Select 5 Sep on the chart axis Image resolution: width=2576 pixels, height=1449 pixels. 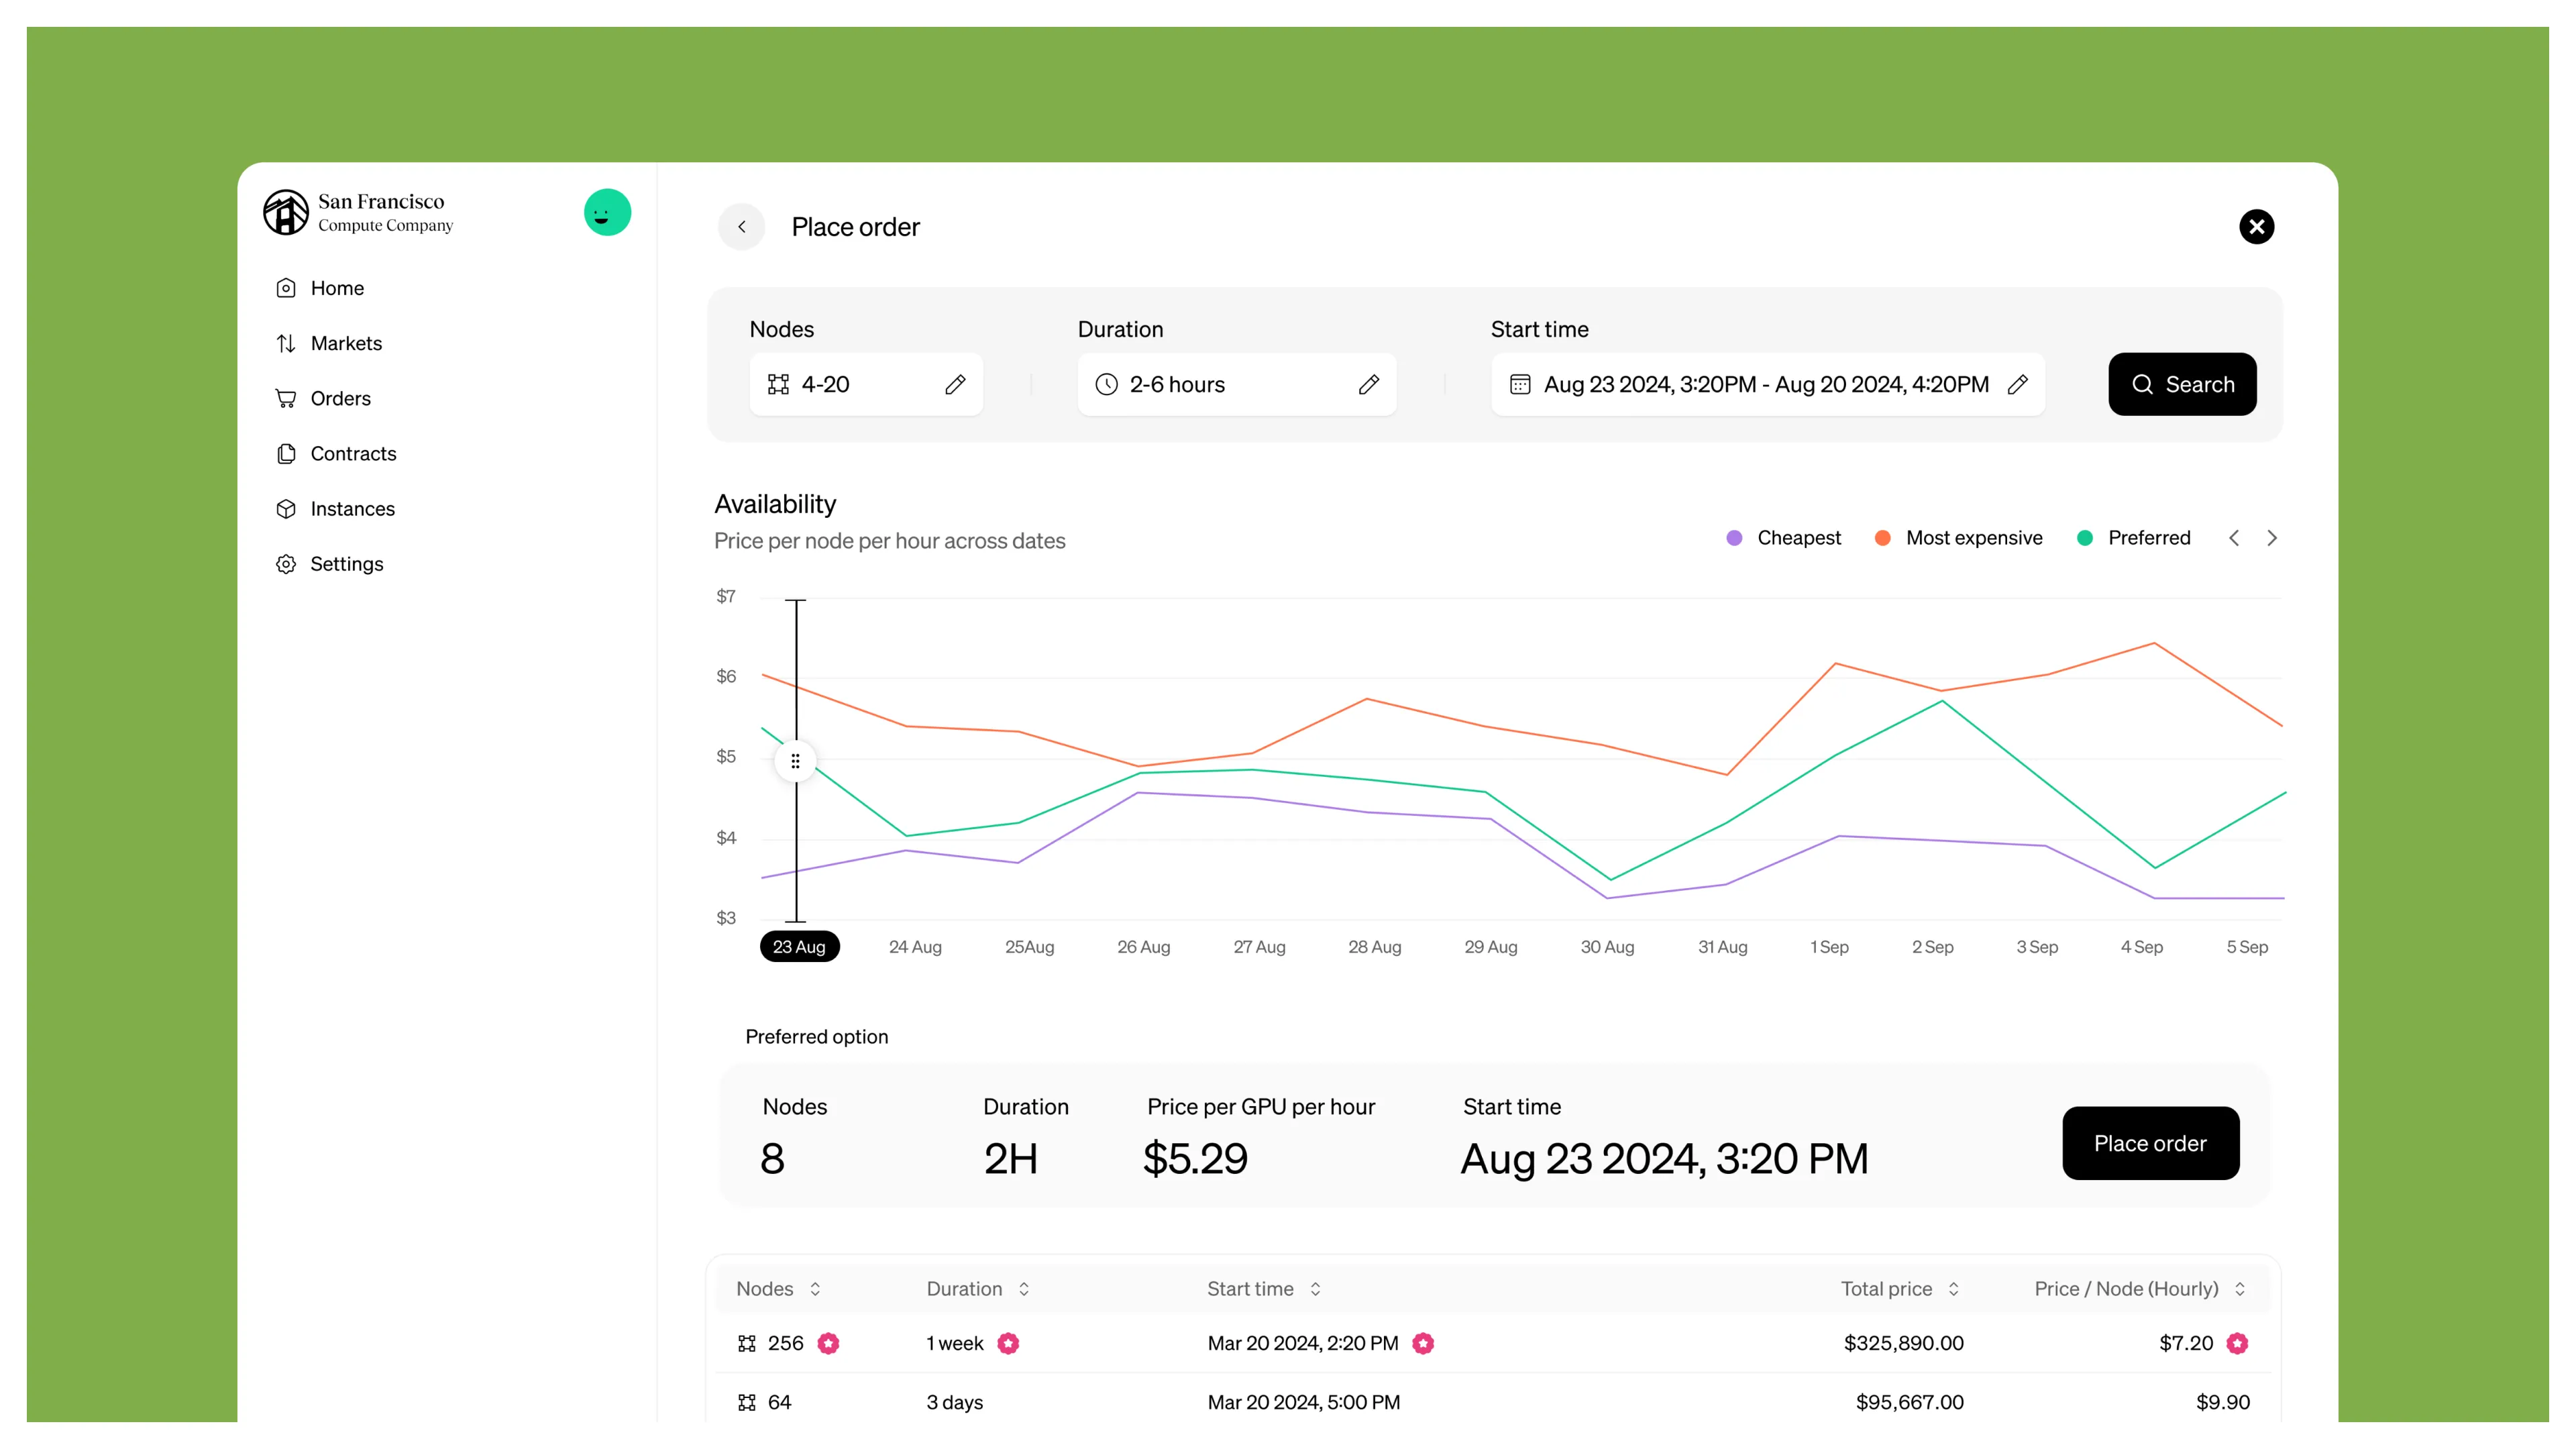click(2247, 947)
